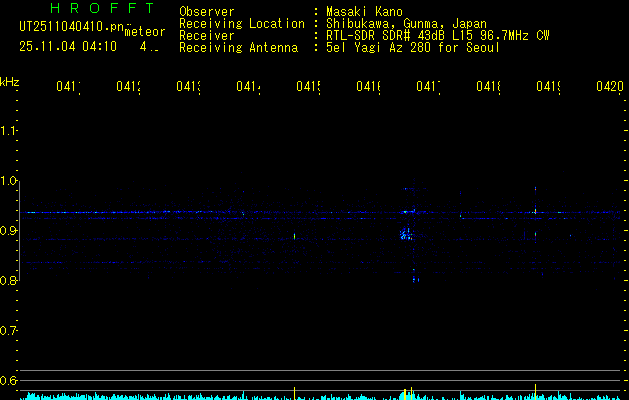Click the 0412 time marker

coord(128,86)
